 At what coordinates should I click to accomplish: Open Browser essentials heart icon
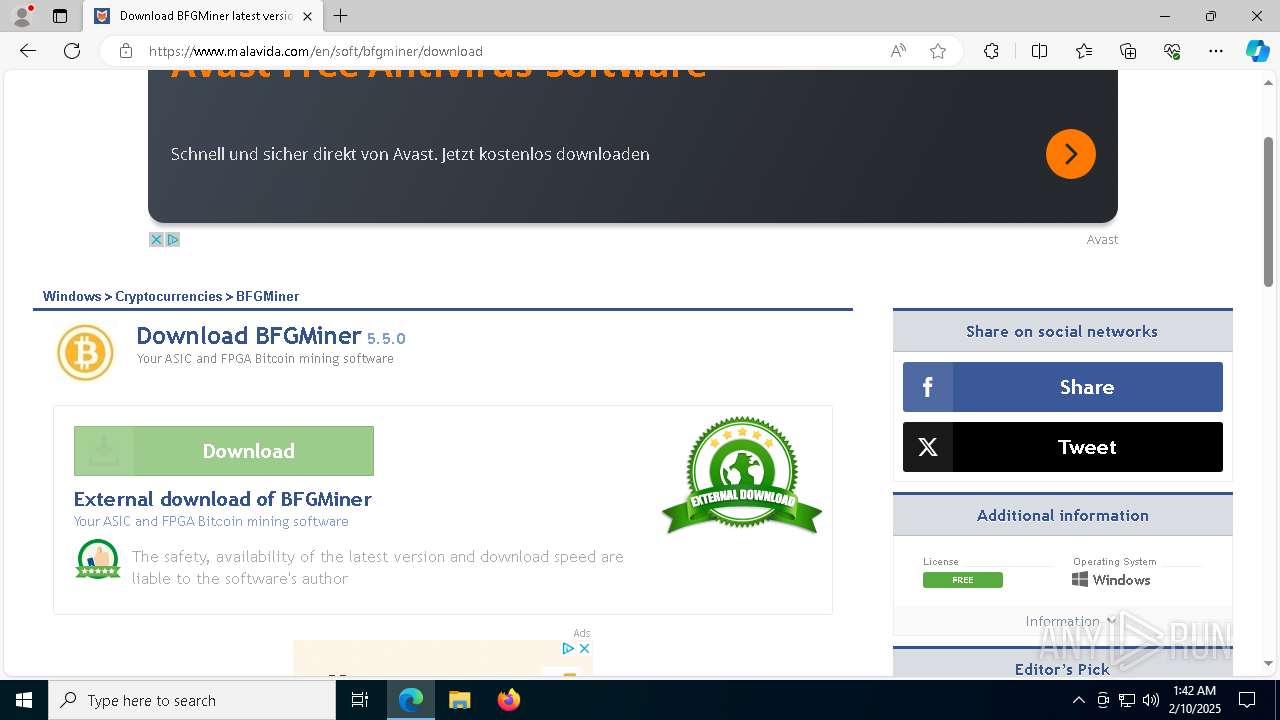coord(1172,51)
